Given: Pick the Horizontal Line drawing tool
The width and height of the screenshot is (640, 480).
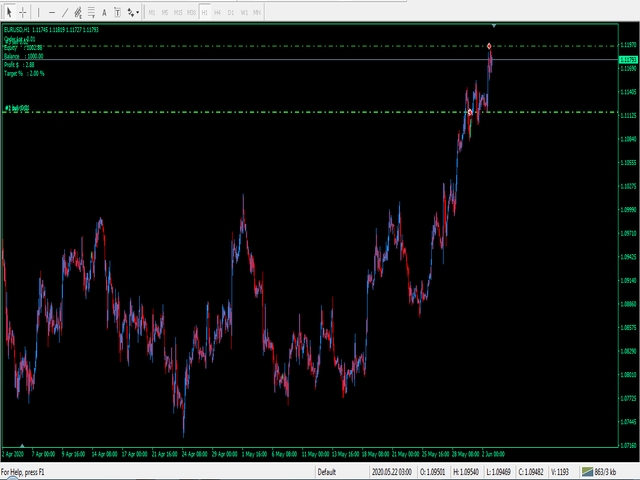Looking at the screenshot, I should [x=52, y=13].
